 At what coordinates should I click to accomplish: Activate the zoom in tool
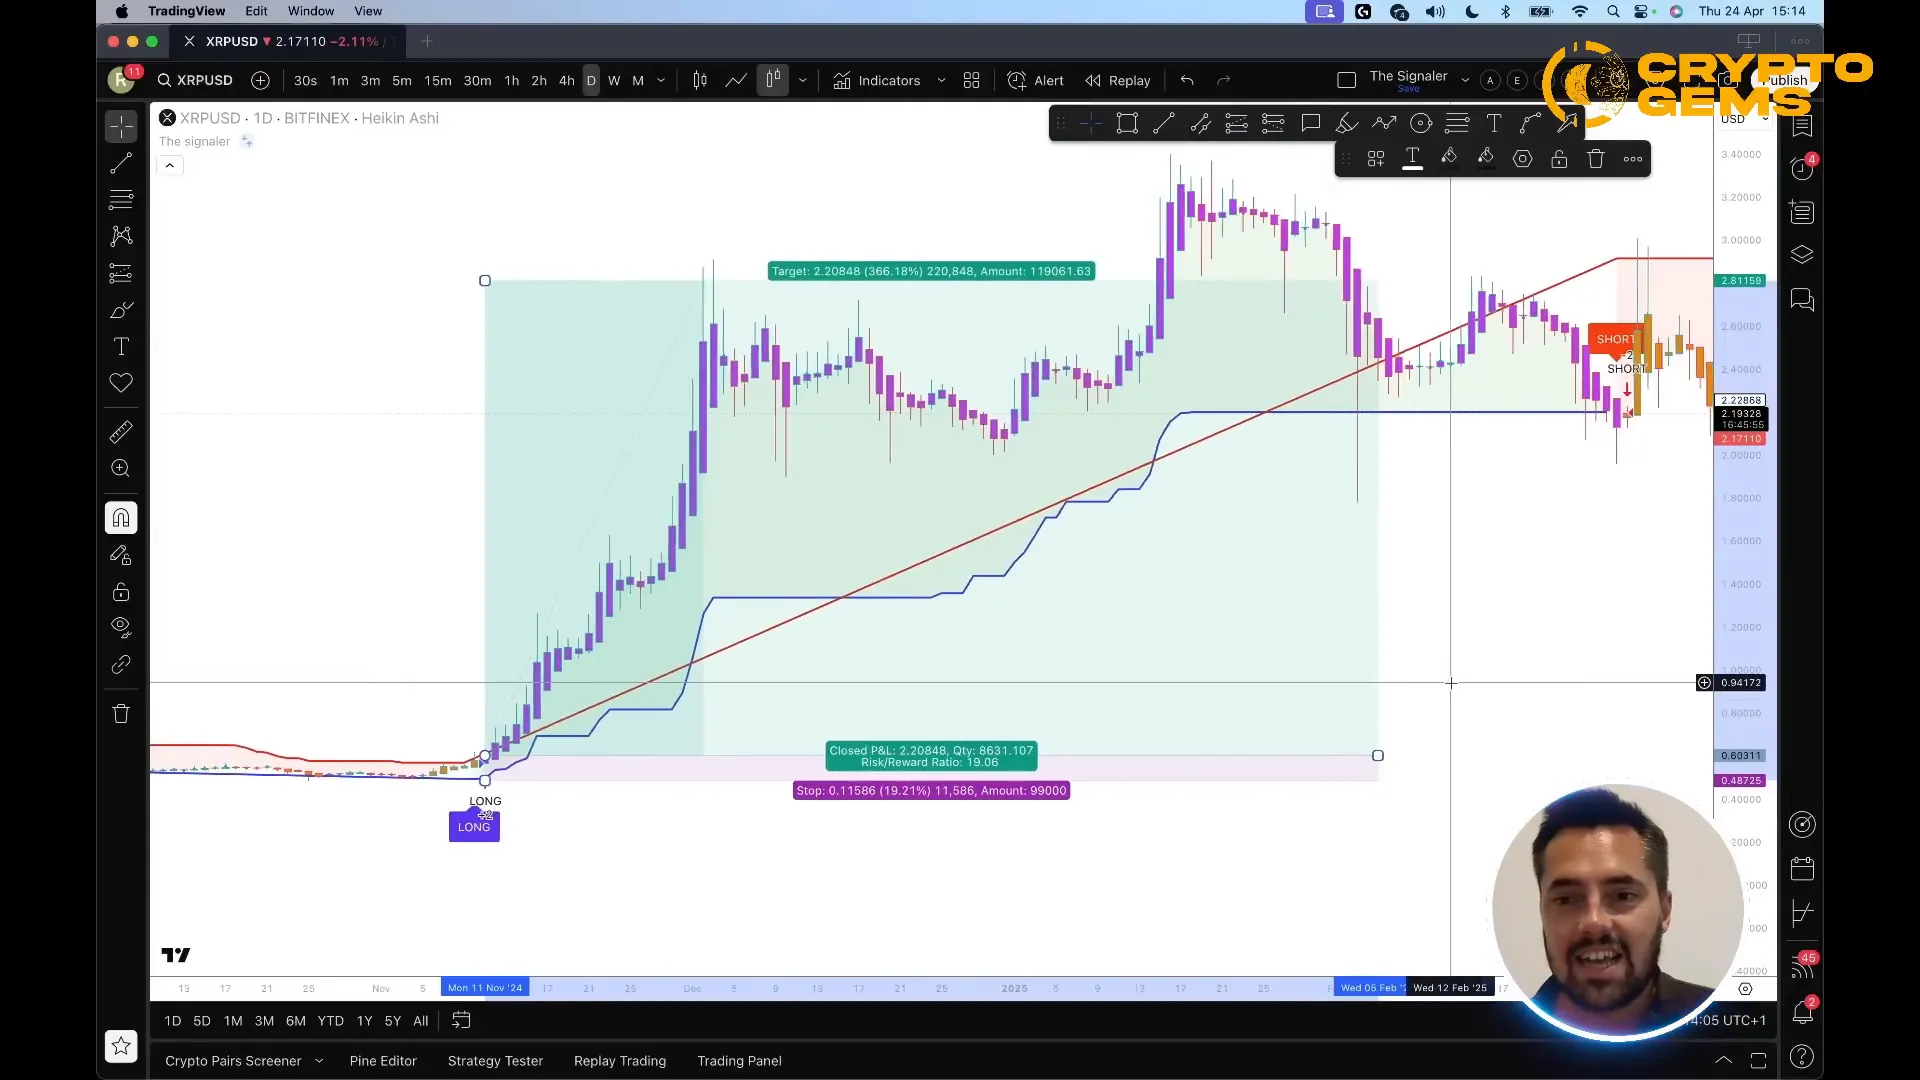(121, 468)
